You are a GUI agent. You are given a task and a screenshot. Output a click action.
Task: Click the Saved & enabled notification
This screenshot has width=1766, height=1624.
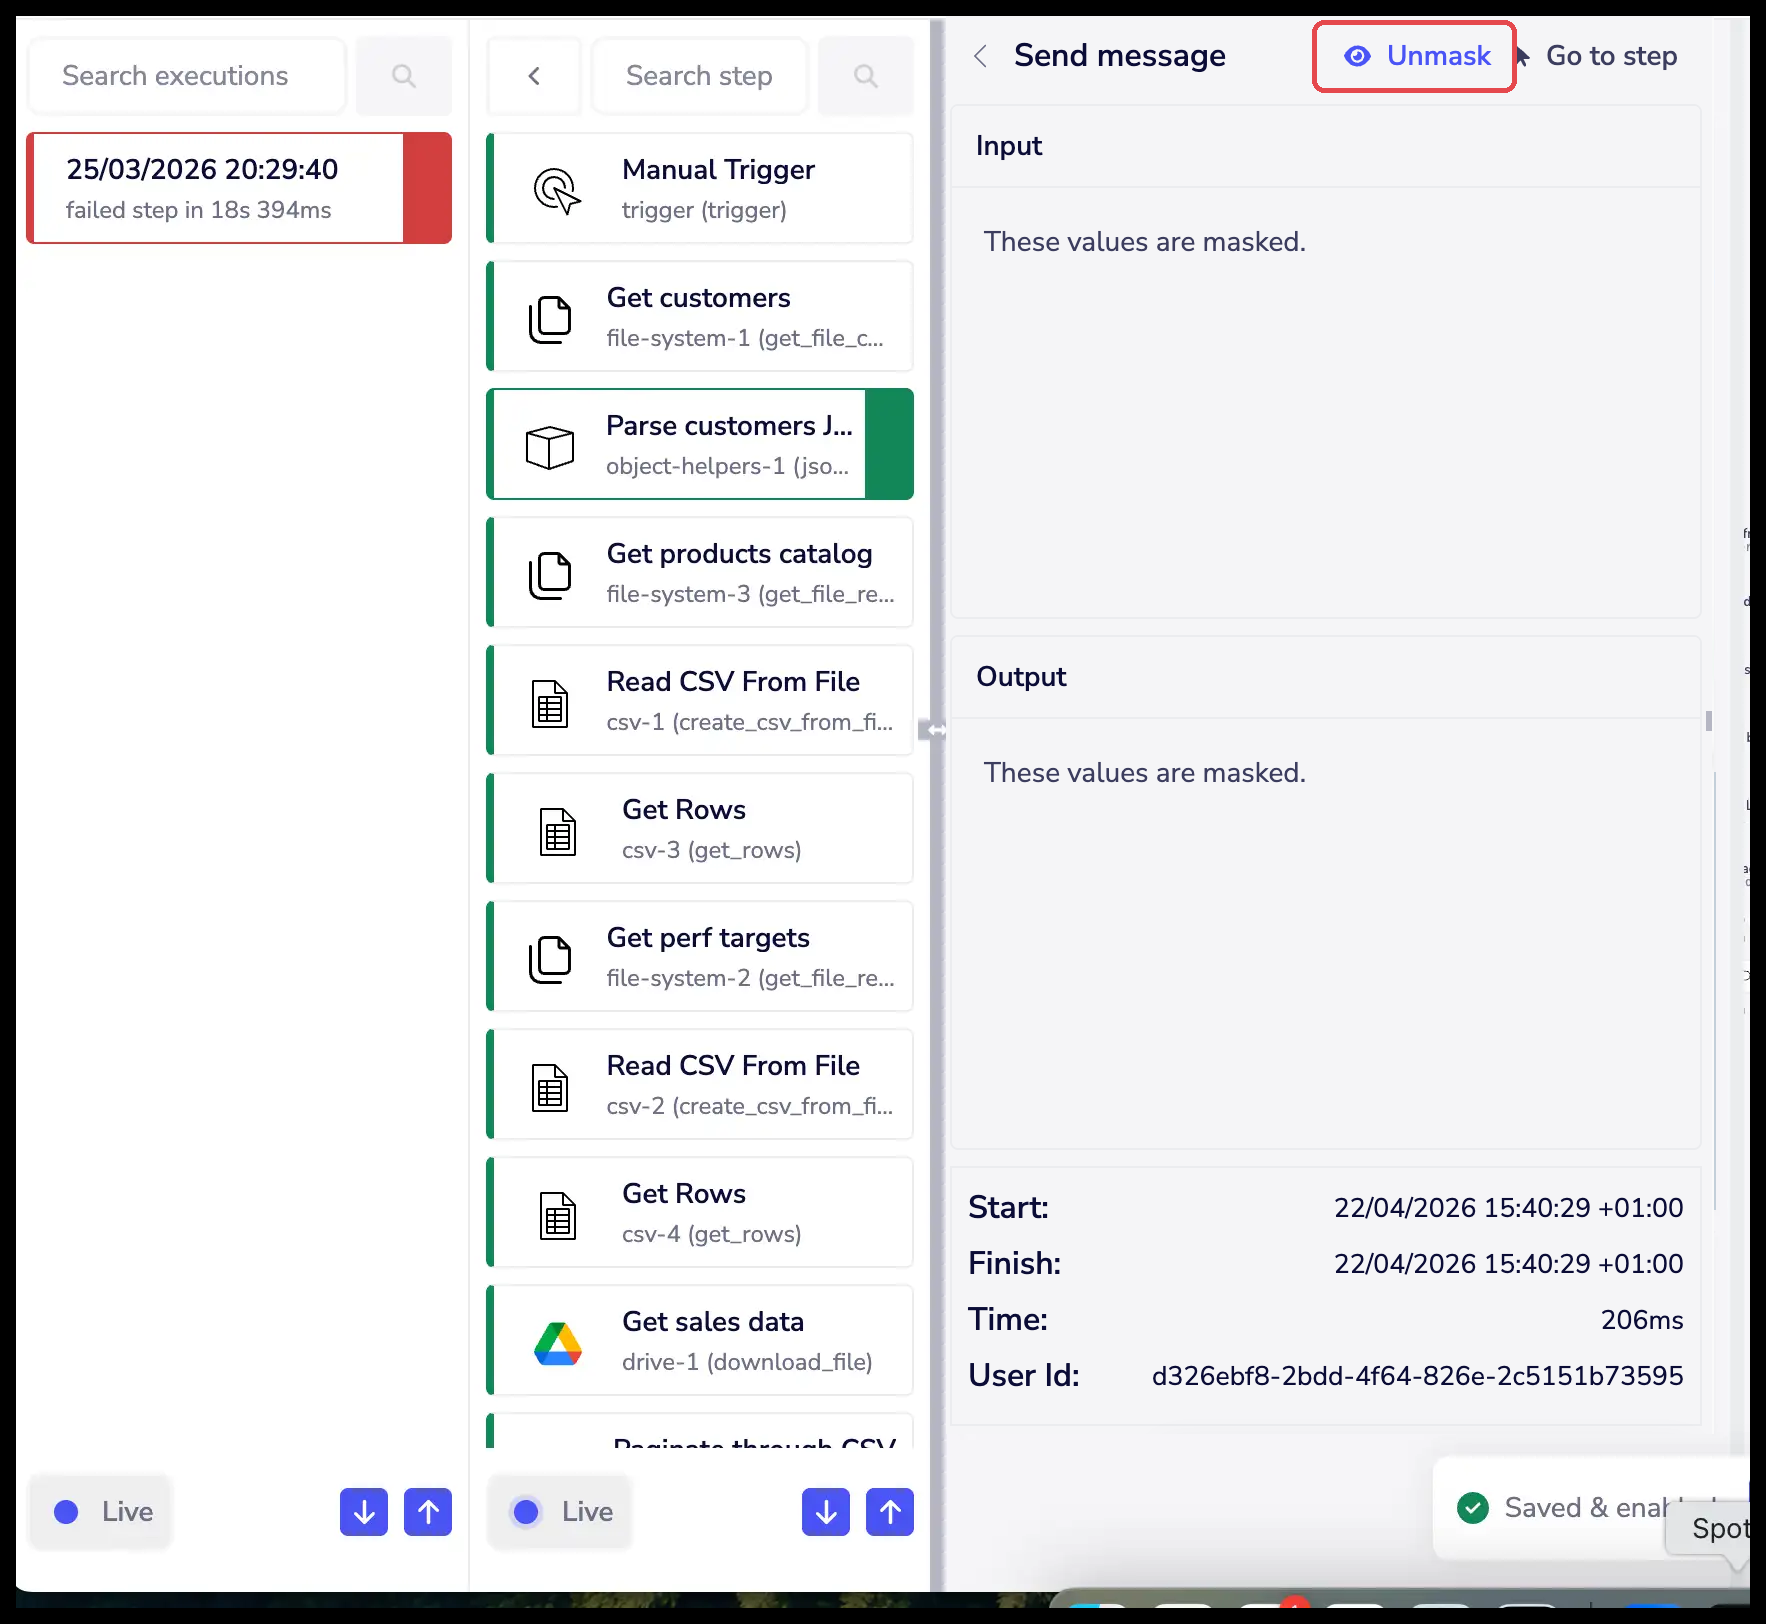pyautogui.click(x=1590, y=1508)
